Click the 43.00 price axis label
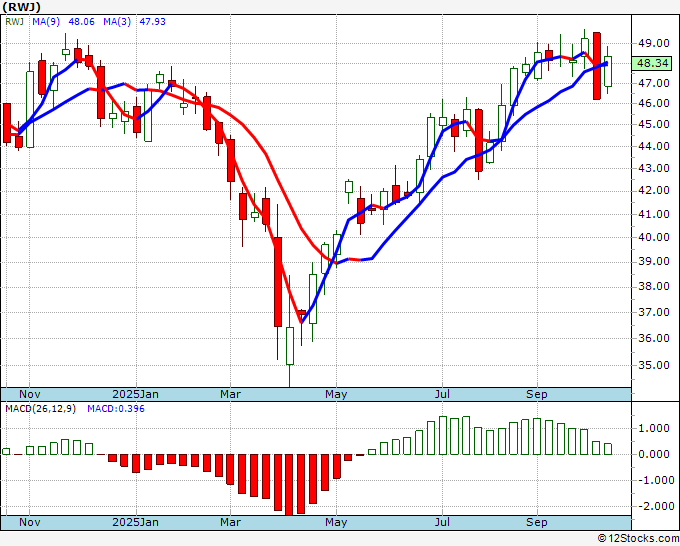 pos(653,168)
